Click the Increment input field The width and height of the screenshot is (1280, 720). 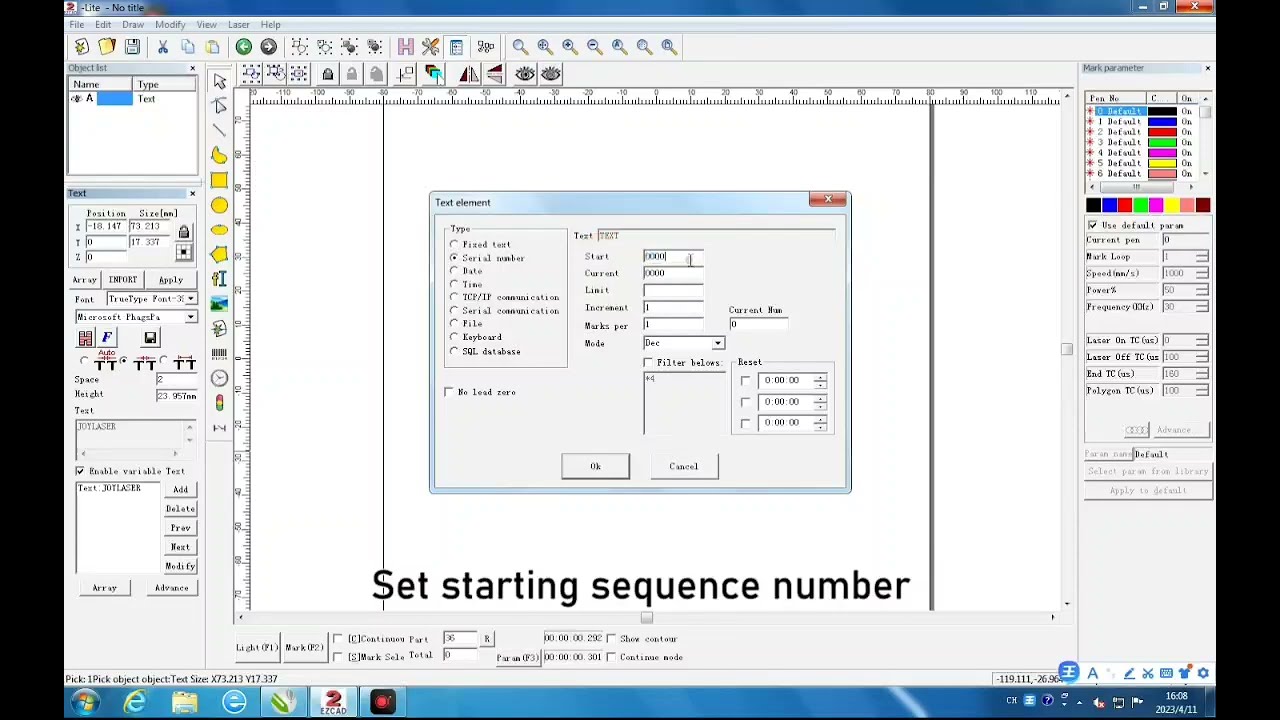coord(673,308)
